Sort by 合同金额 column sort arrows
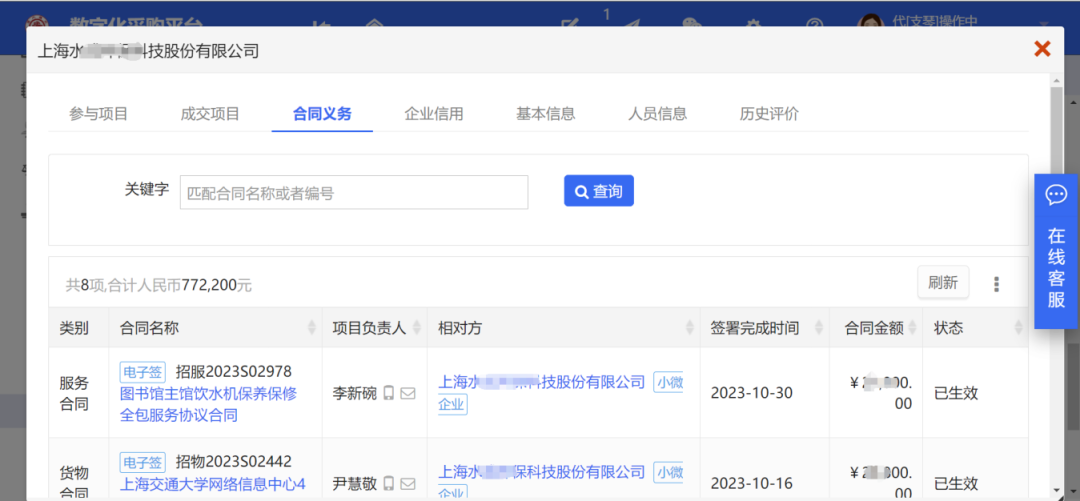The height and width of the screenshot is (501, 1080). [912, 328]
